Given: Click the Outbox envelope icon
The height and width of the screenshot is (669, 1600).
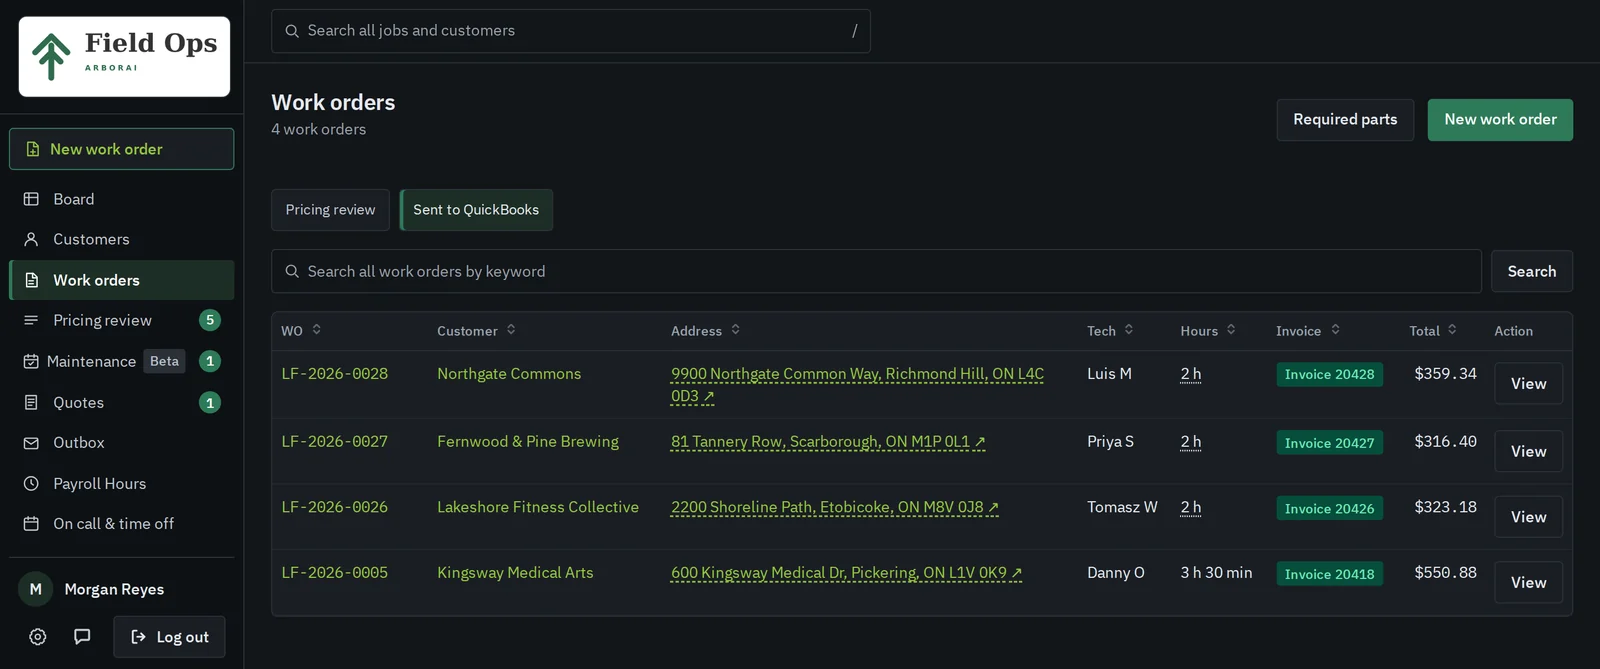Looking at the screenshot, I should tap(31, 442).
